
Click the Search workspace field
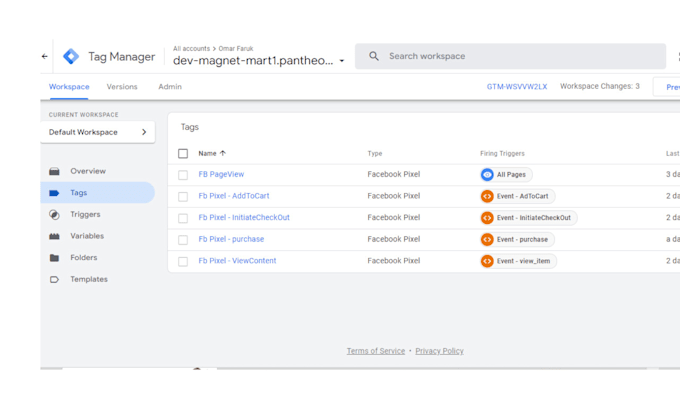click(510, 56)
